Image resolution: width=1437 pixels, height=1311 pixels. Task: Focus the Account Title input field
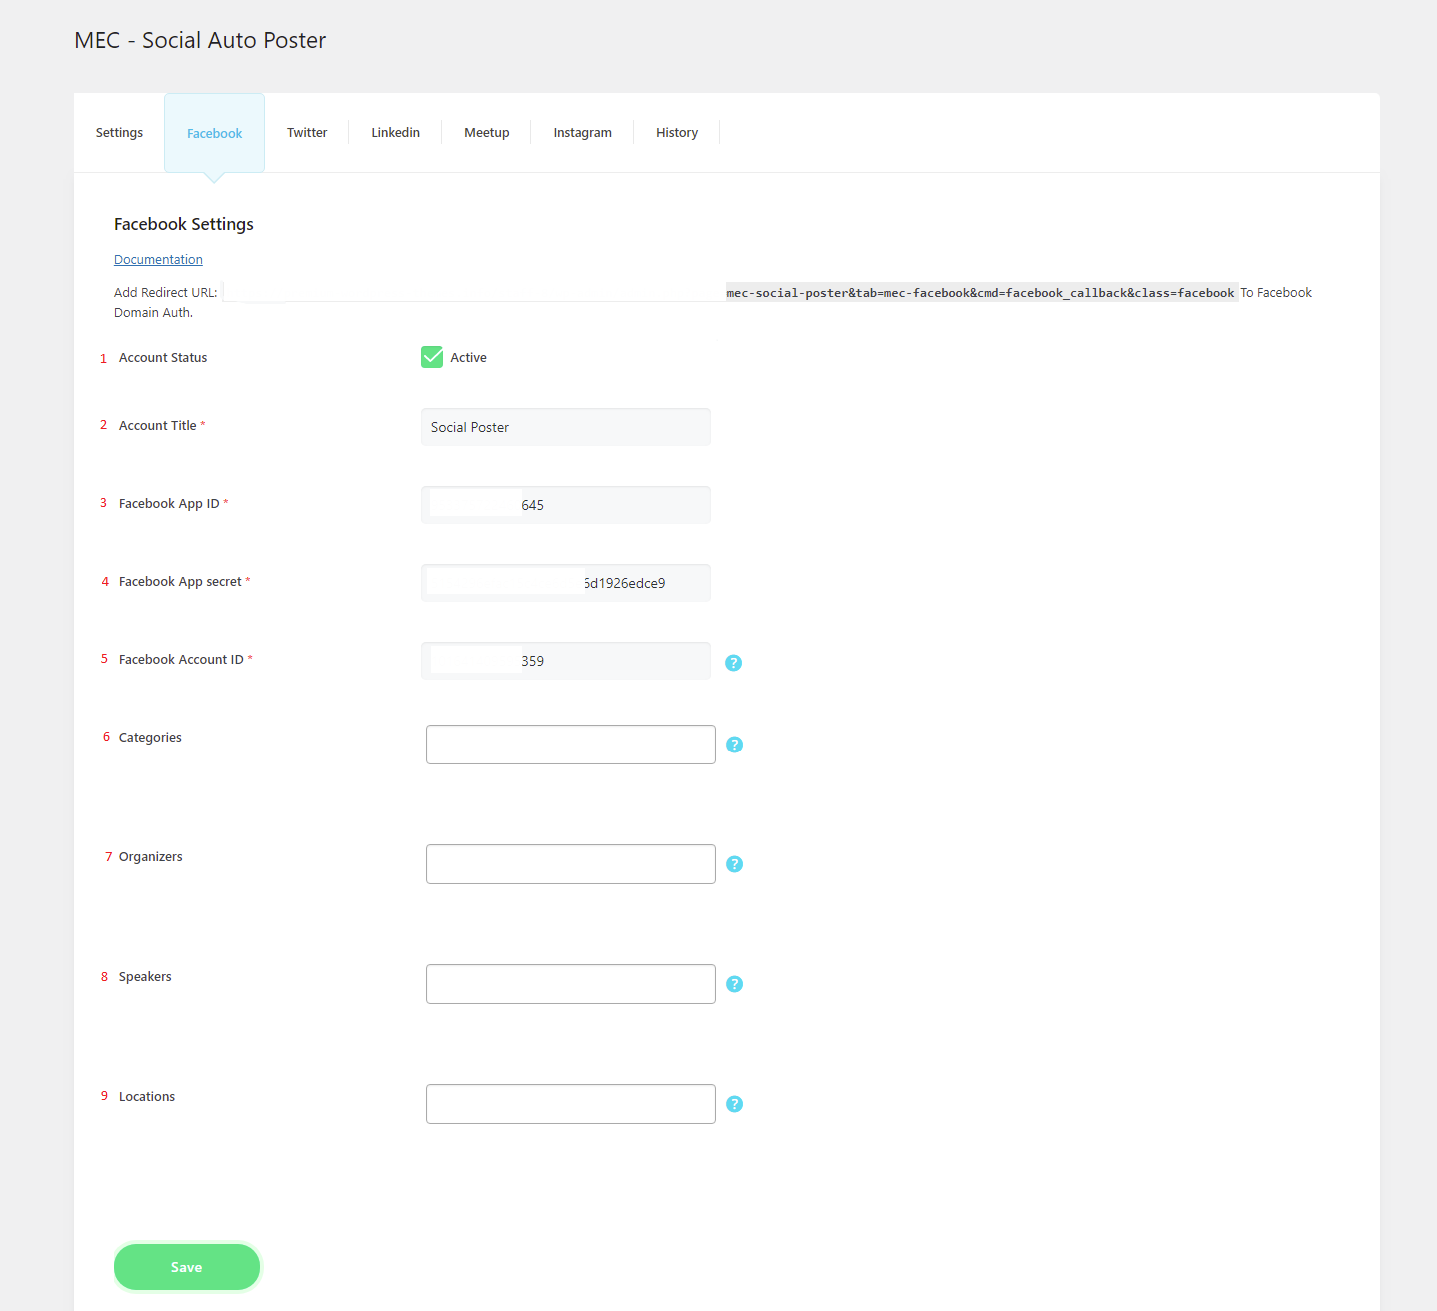(x=566, y=427)
